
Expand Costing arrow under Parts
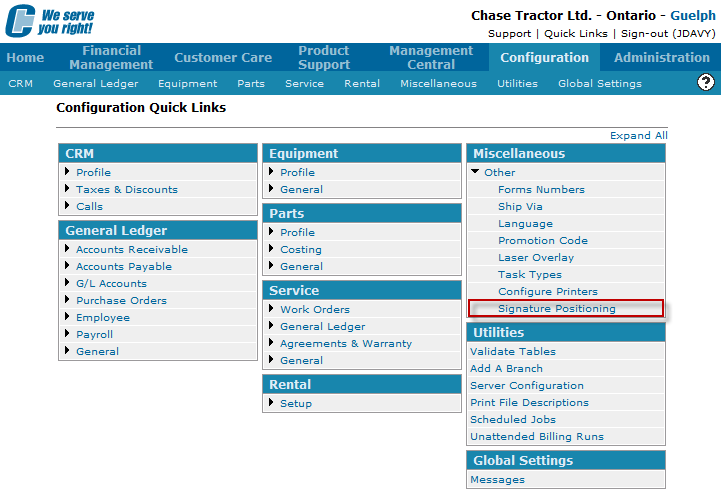tap(271, 249)
